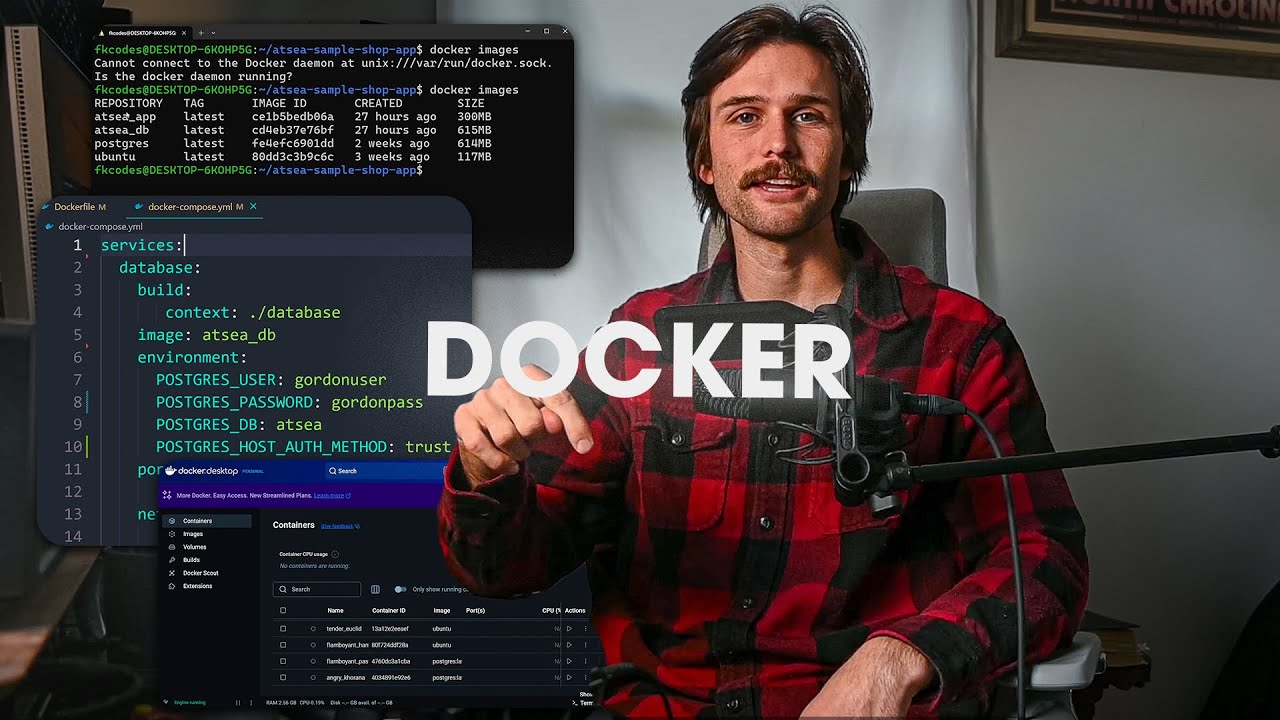Screen dimensions: 1280x720
Task: Click 'POSTGRES_PASSWORD' line in the editor
Action: pyautogui.click(x=290, y=402)
